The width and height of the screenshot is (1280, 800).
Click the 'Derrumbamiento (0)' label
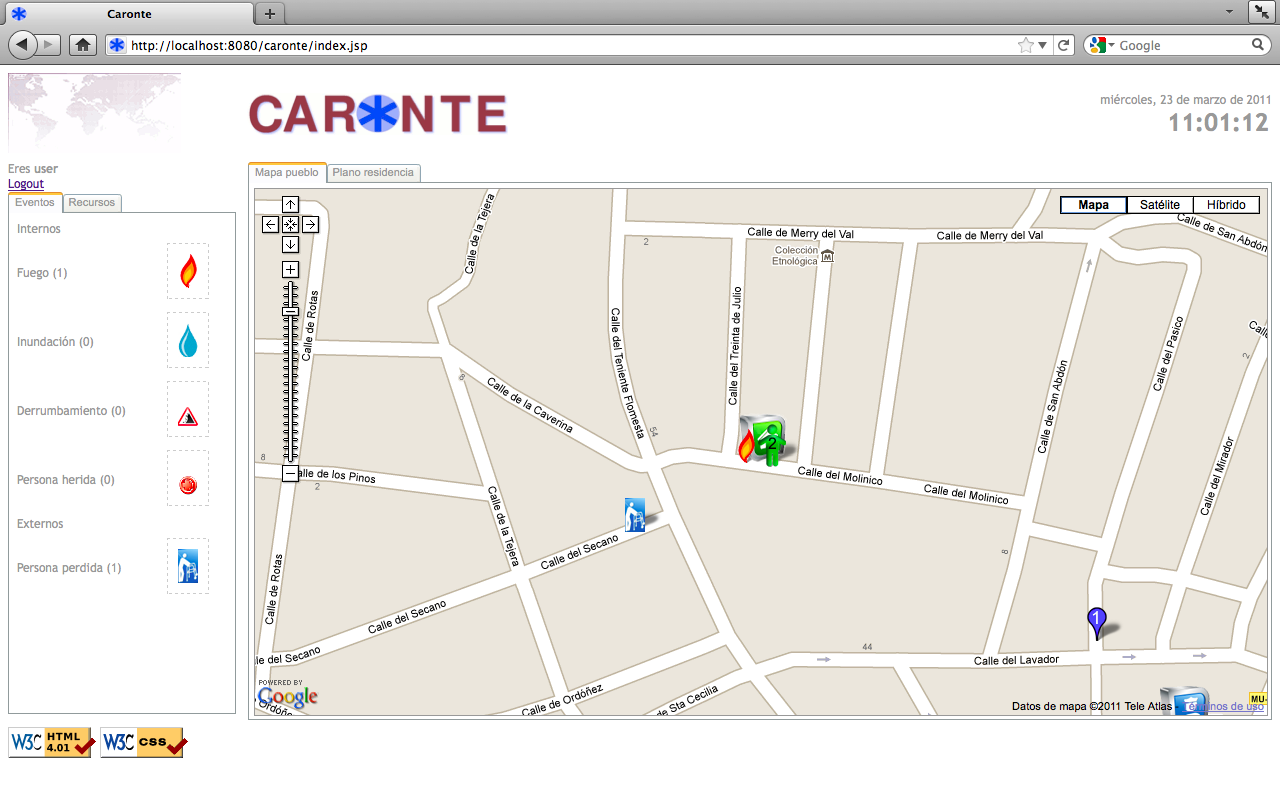coord(71,411)
